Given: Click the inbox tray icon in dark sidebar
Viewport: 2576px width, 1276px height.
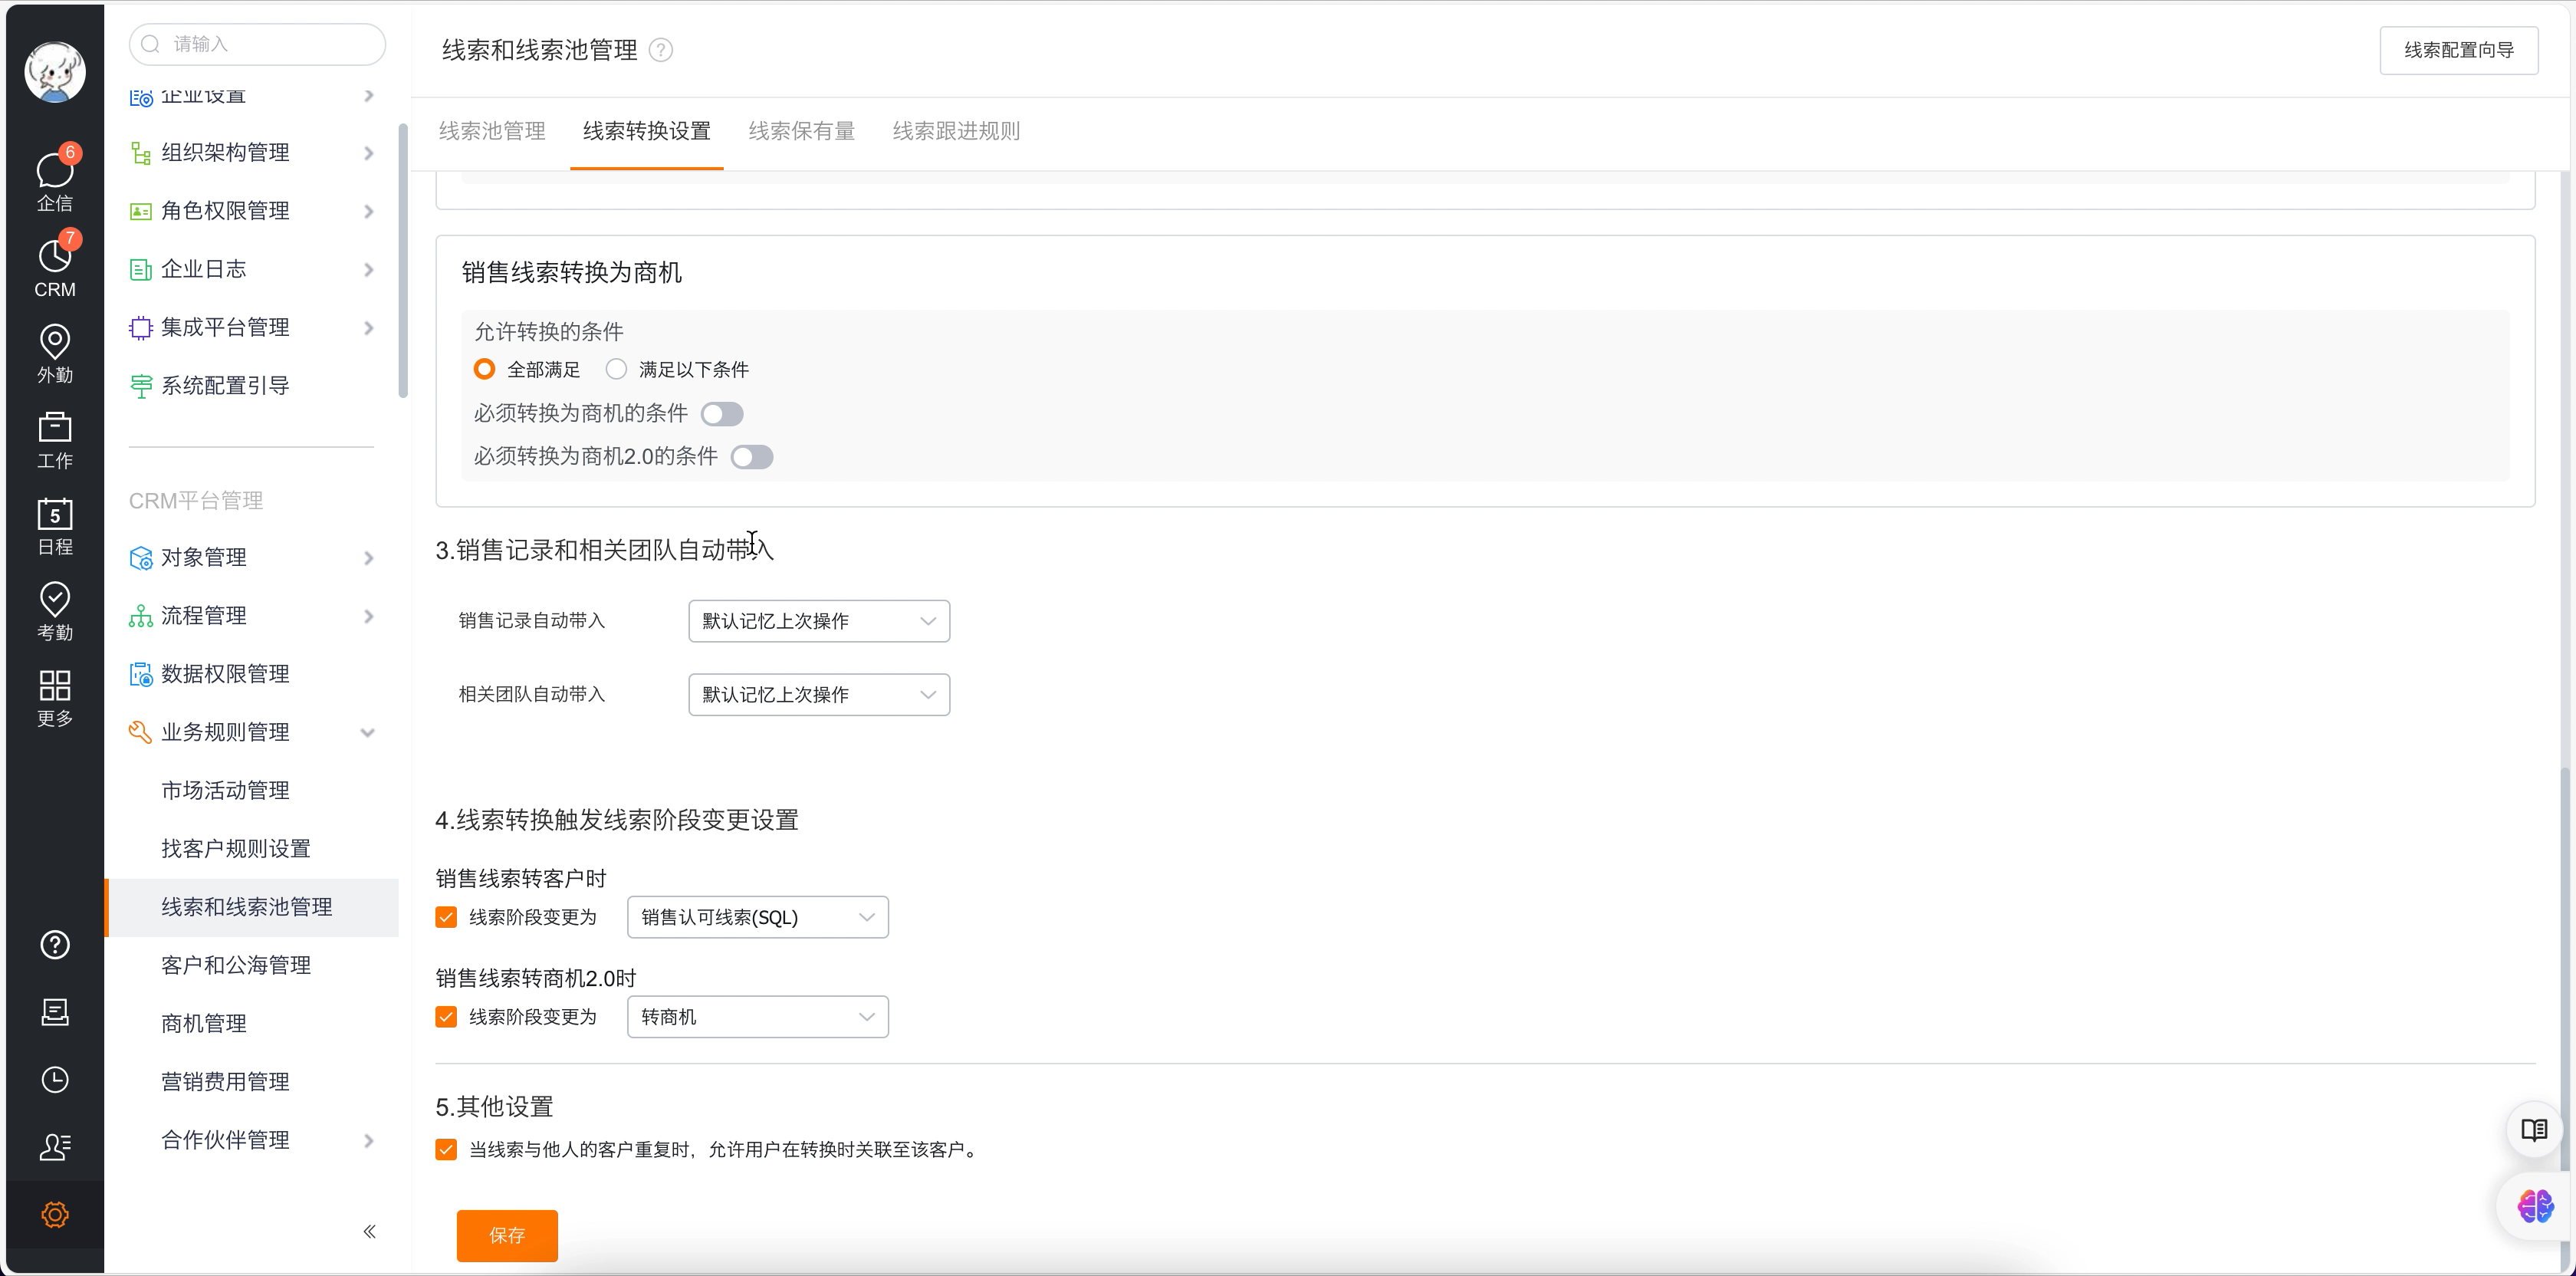Looking at the screenshot, I should coord(55,1012).
